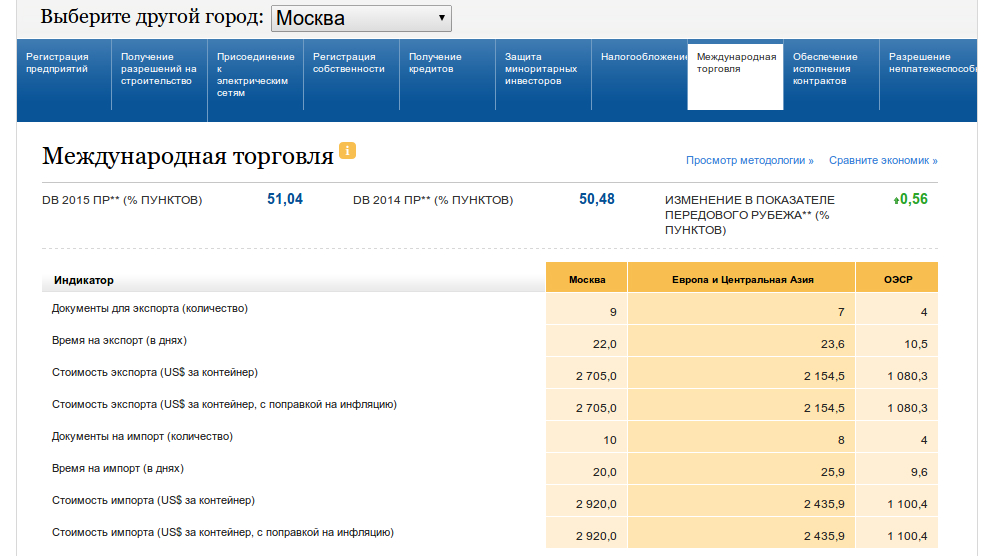Select the OECD import time value 9,6

point(919,472)
